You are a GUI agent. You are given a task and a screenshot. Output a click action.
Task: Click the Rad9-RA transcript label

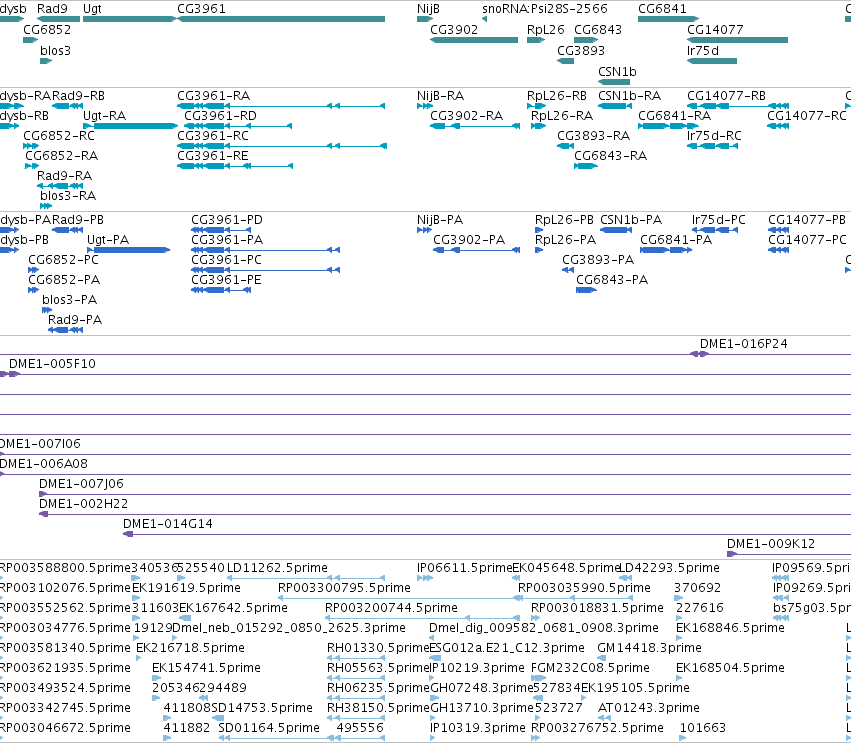click(64, 176)
